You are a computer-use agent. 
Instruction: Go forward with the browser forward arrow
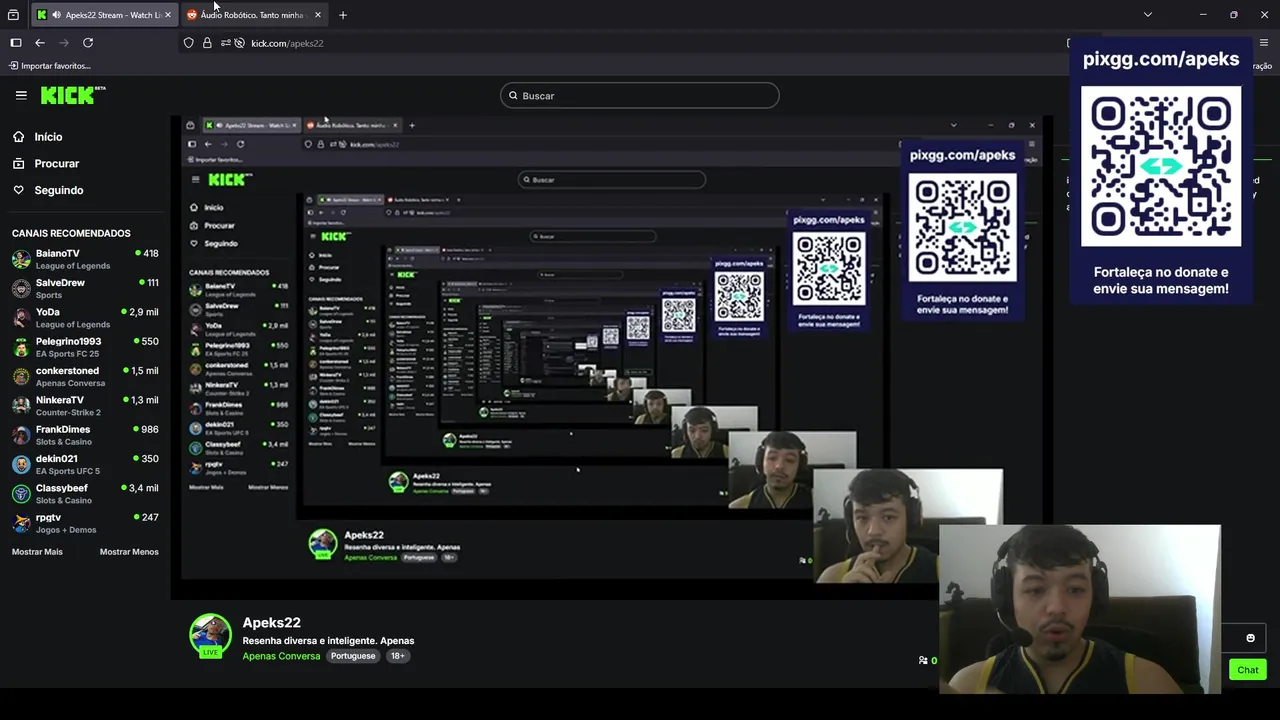point(64,43)
